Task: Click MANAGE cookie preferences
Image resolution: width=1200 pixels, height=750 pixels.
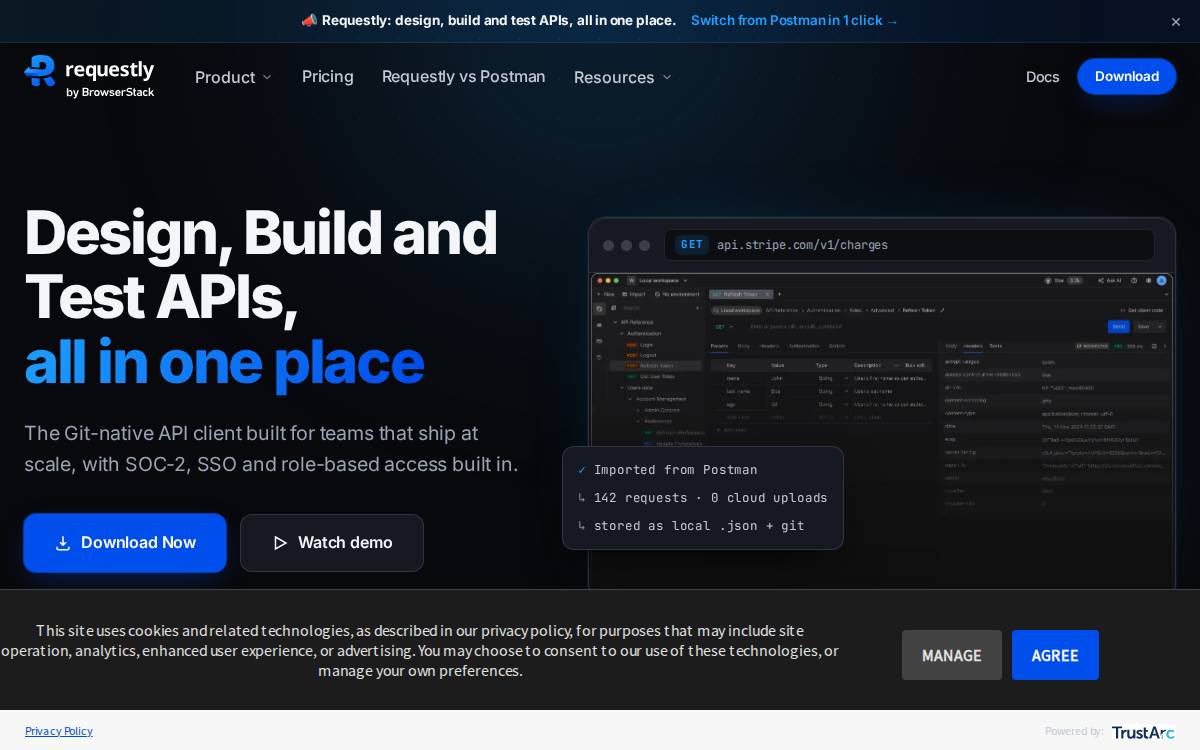Action: (x=952, y=655)
